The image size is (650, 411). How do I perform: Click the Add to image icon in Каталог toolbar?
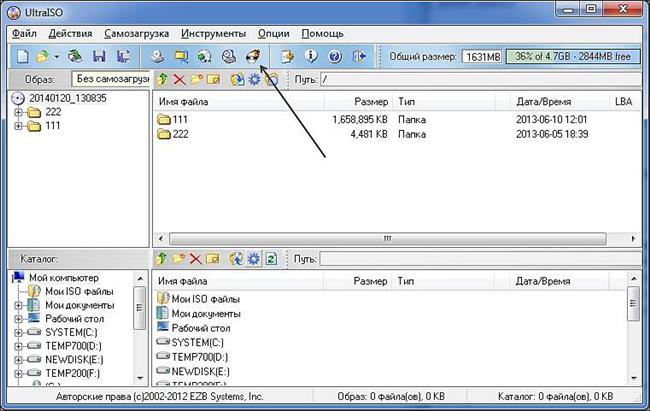(x=236, y=259)
